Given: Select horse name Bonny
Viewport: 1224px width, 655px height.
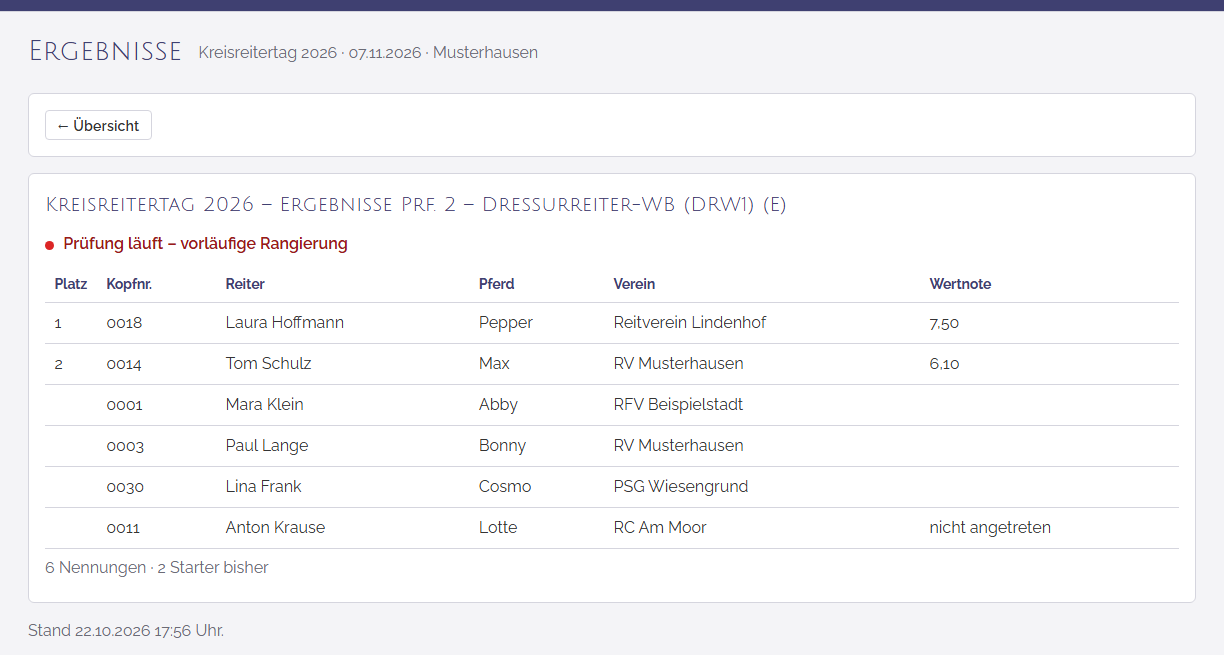Looking at the screenshot, I should pos(502,446).
